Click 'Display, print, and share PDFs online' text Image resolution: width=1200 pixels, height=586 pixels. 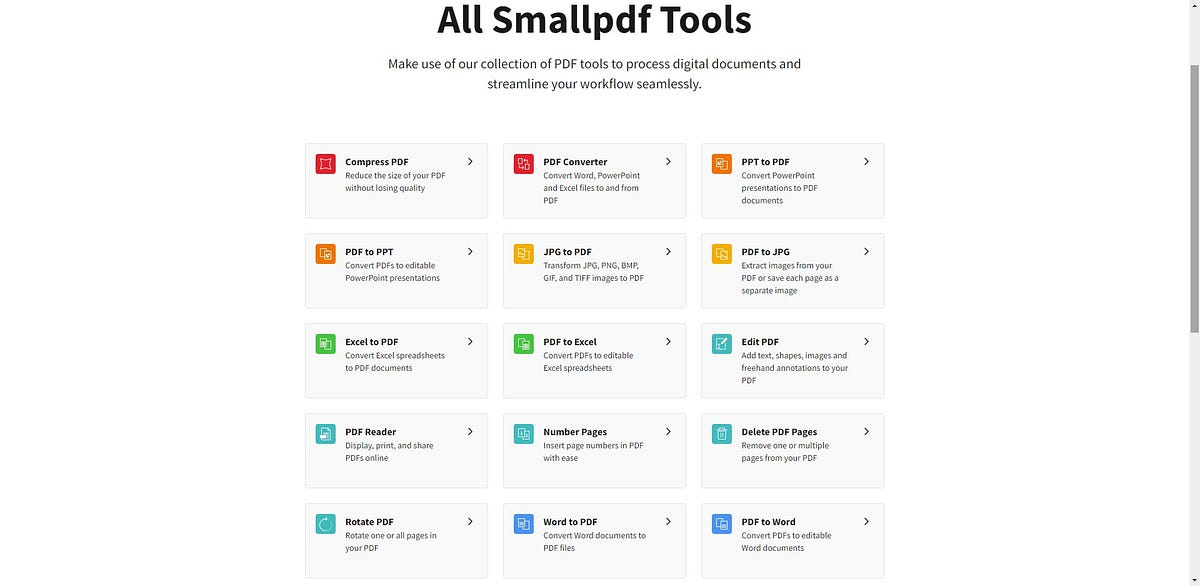tap(389, 452)
